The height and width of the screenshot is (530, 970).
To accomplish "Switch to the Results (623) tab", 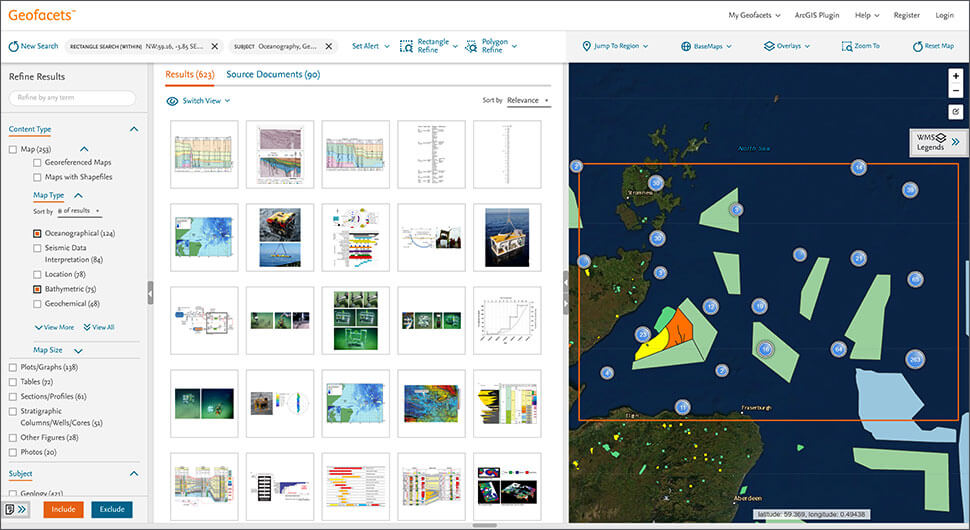I will pos(189,74).
